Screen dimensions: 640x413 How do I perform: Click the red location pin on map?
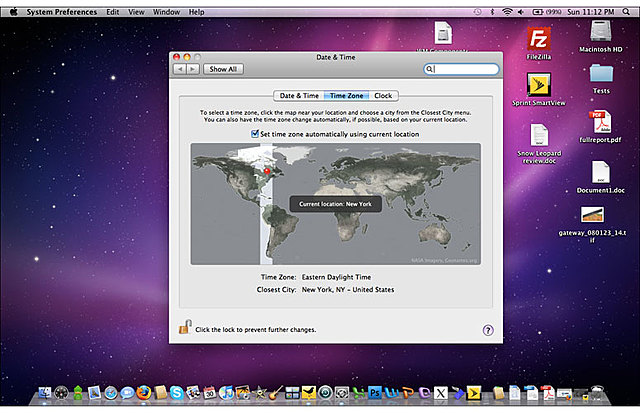click(x=267, y=171)
